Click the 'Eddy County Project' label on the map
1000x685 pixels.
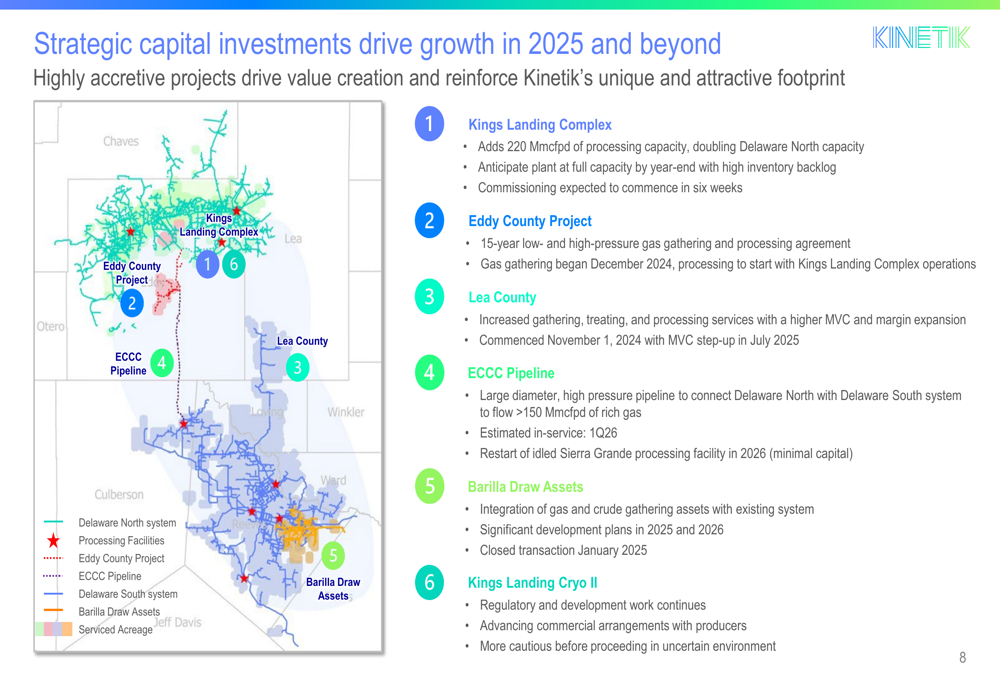pos(132,273)
